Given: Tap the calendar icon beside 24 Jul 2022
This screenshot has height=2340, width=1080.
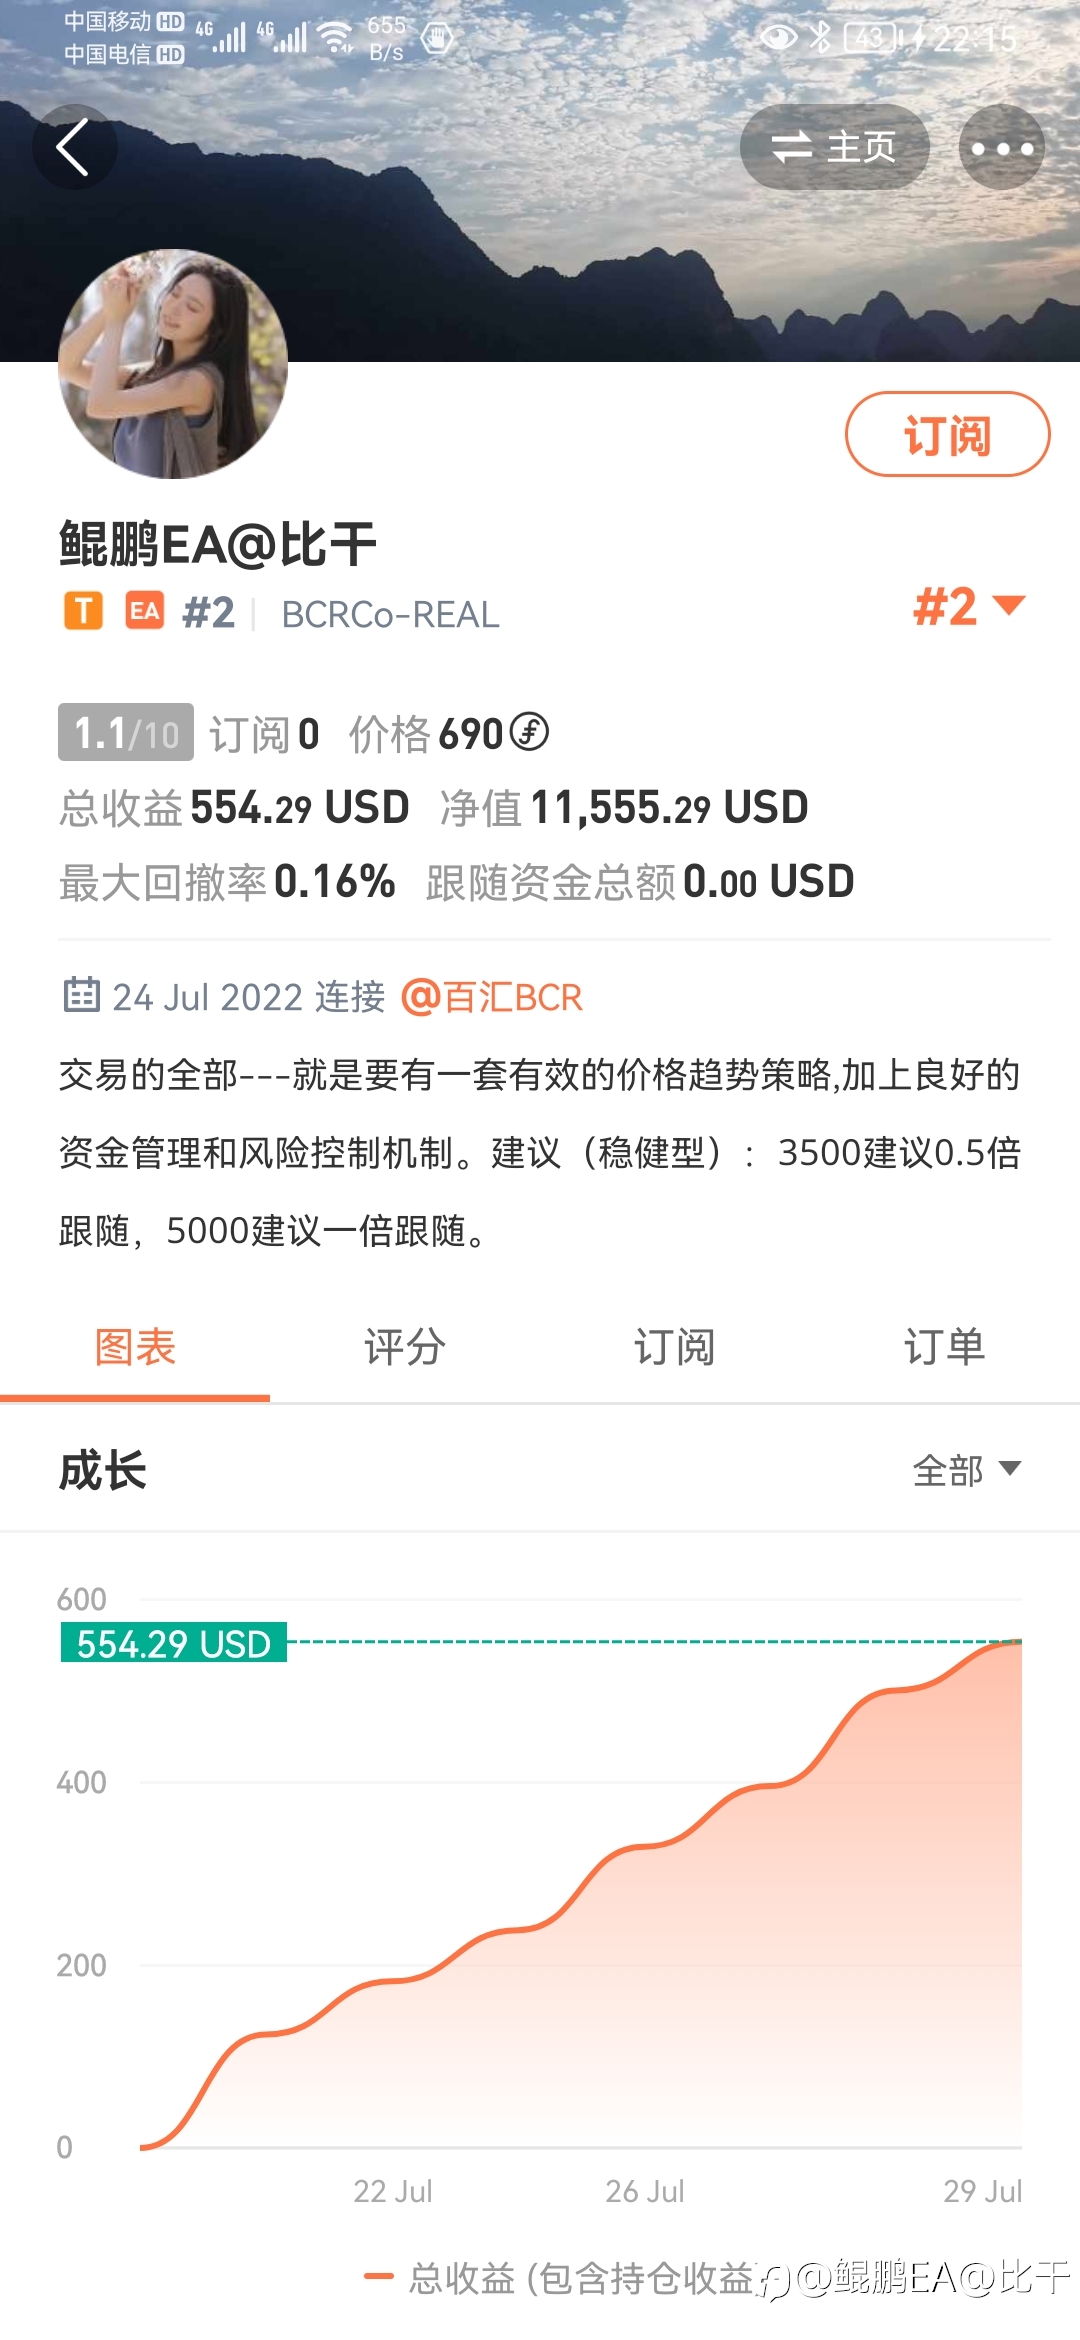Looking at the screenshot, I should click(81, 995).
